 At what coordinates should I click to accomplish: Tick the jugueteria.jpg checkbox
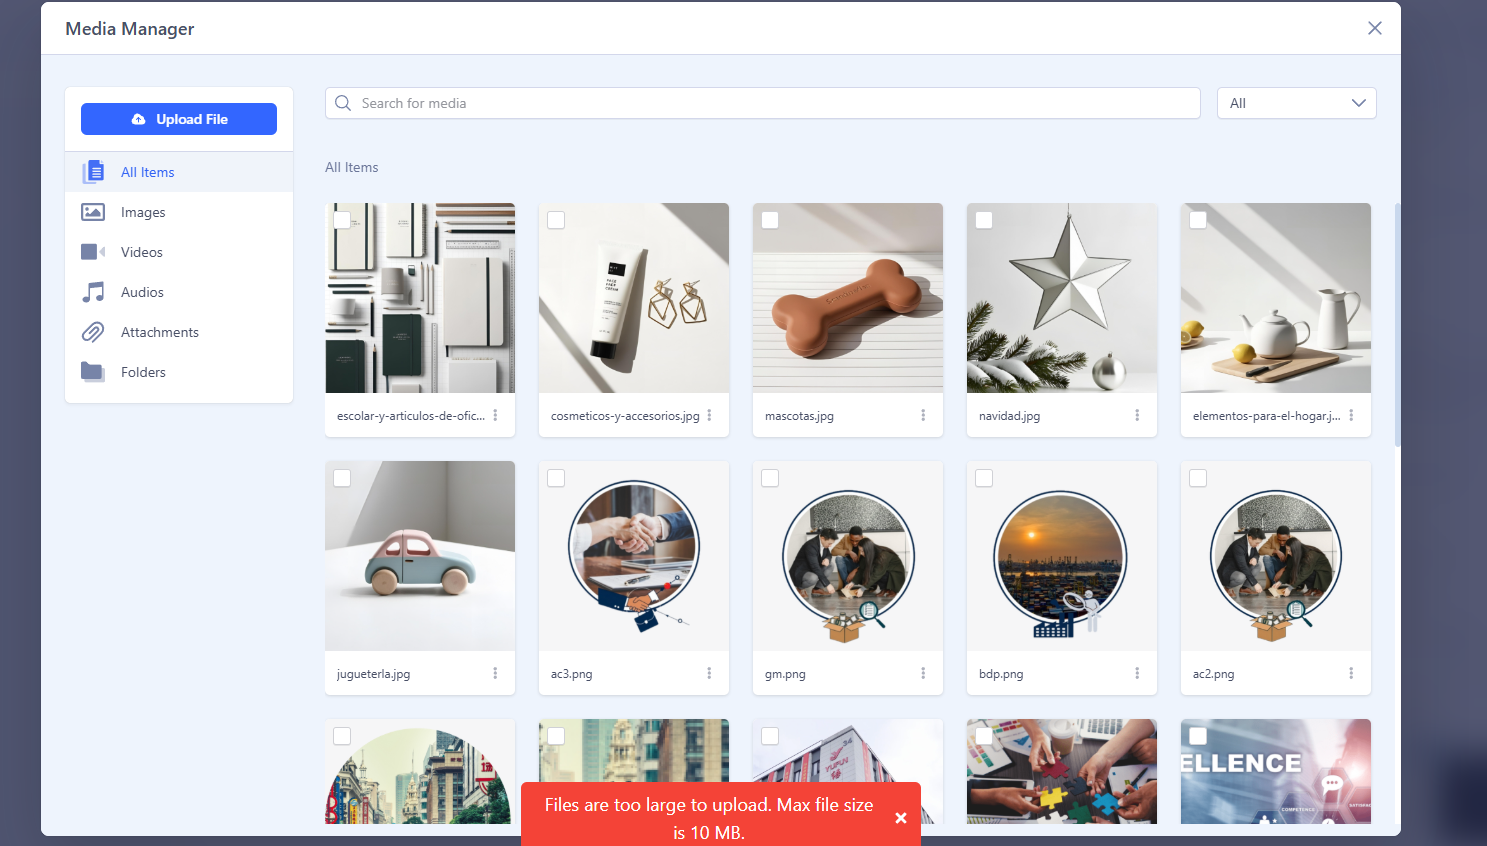(342, 478)
